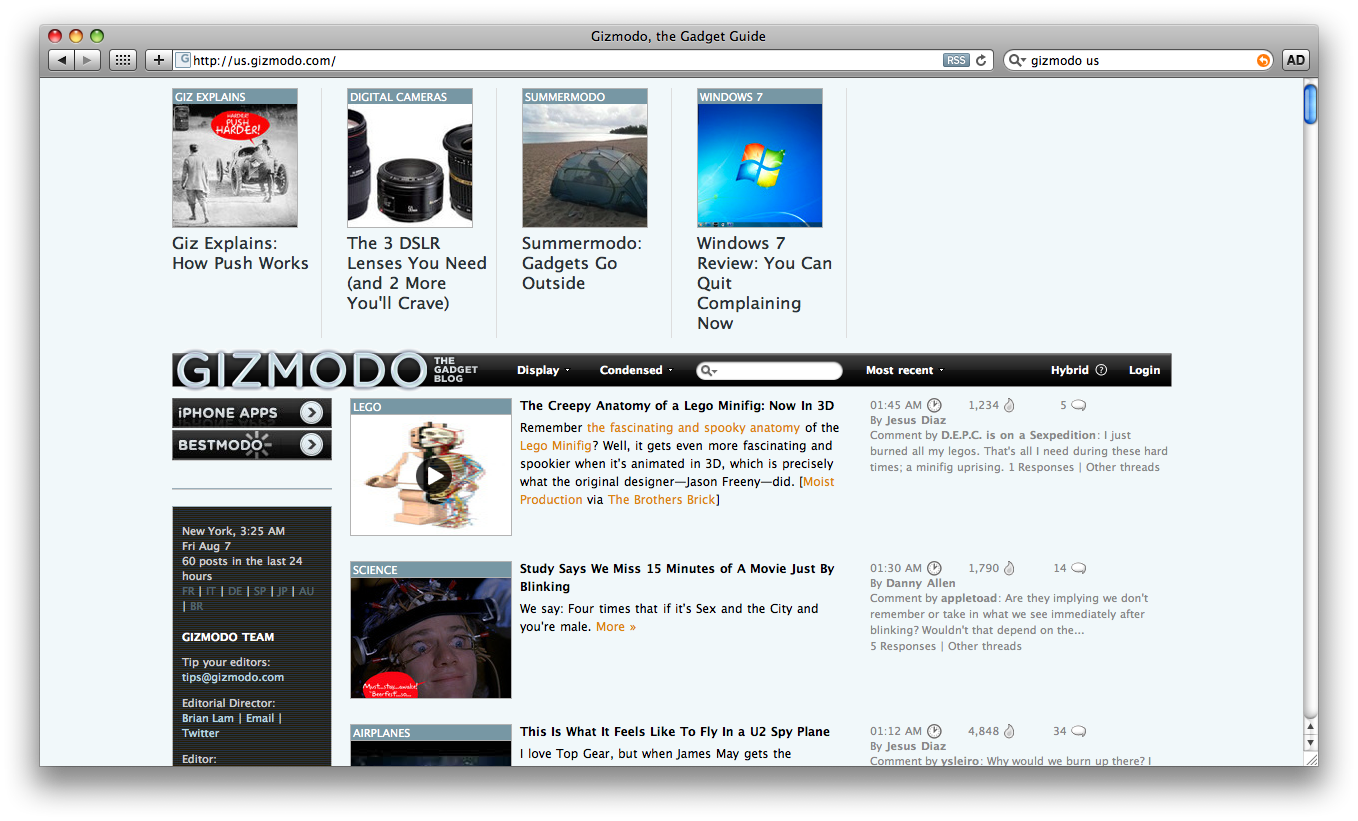Open 'Study Says We Miss 15 Minutes' article
Viewport: 1358px width, 821px height.
pyautogui.click(x=677, y=577)
